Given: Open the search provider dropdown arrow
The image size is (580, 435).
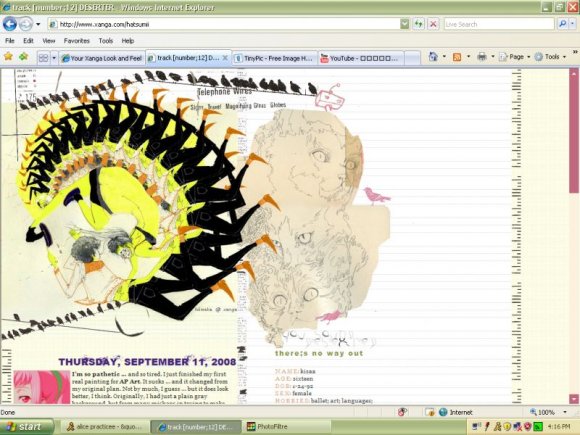Looking at the screenshot, I should coord(573,24).
